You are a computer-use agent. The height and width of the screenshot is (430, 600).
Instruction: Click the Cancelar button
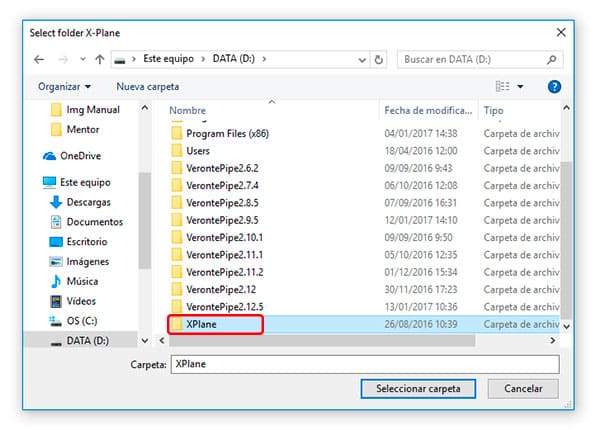tap(523, 389)
